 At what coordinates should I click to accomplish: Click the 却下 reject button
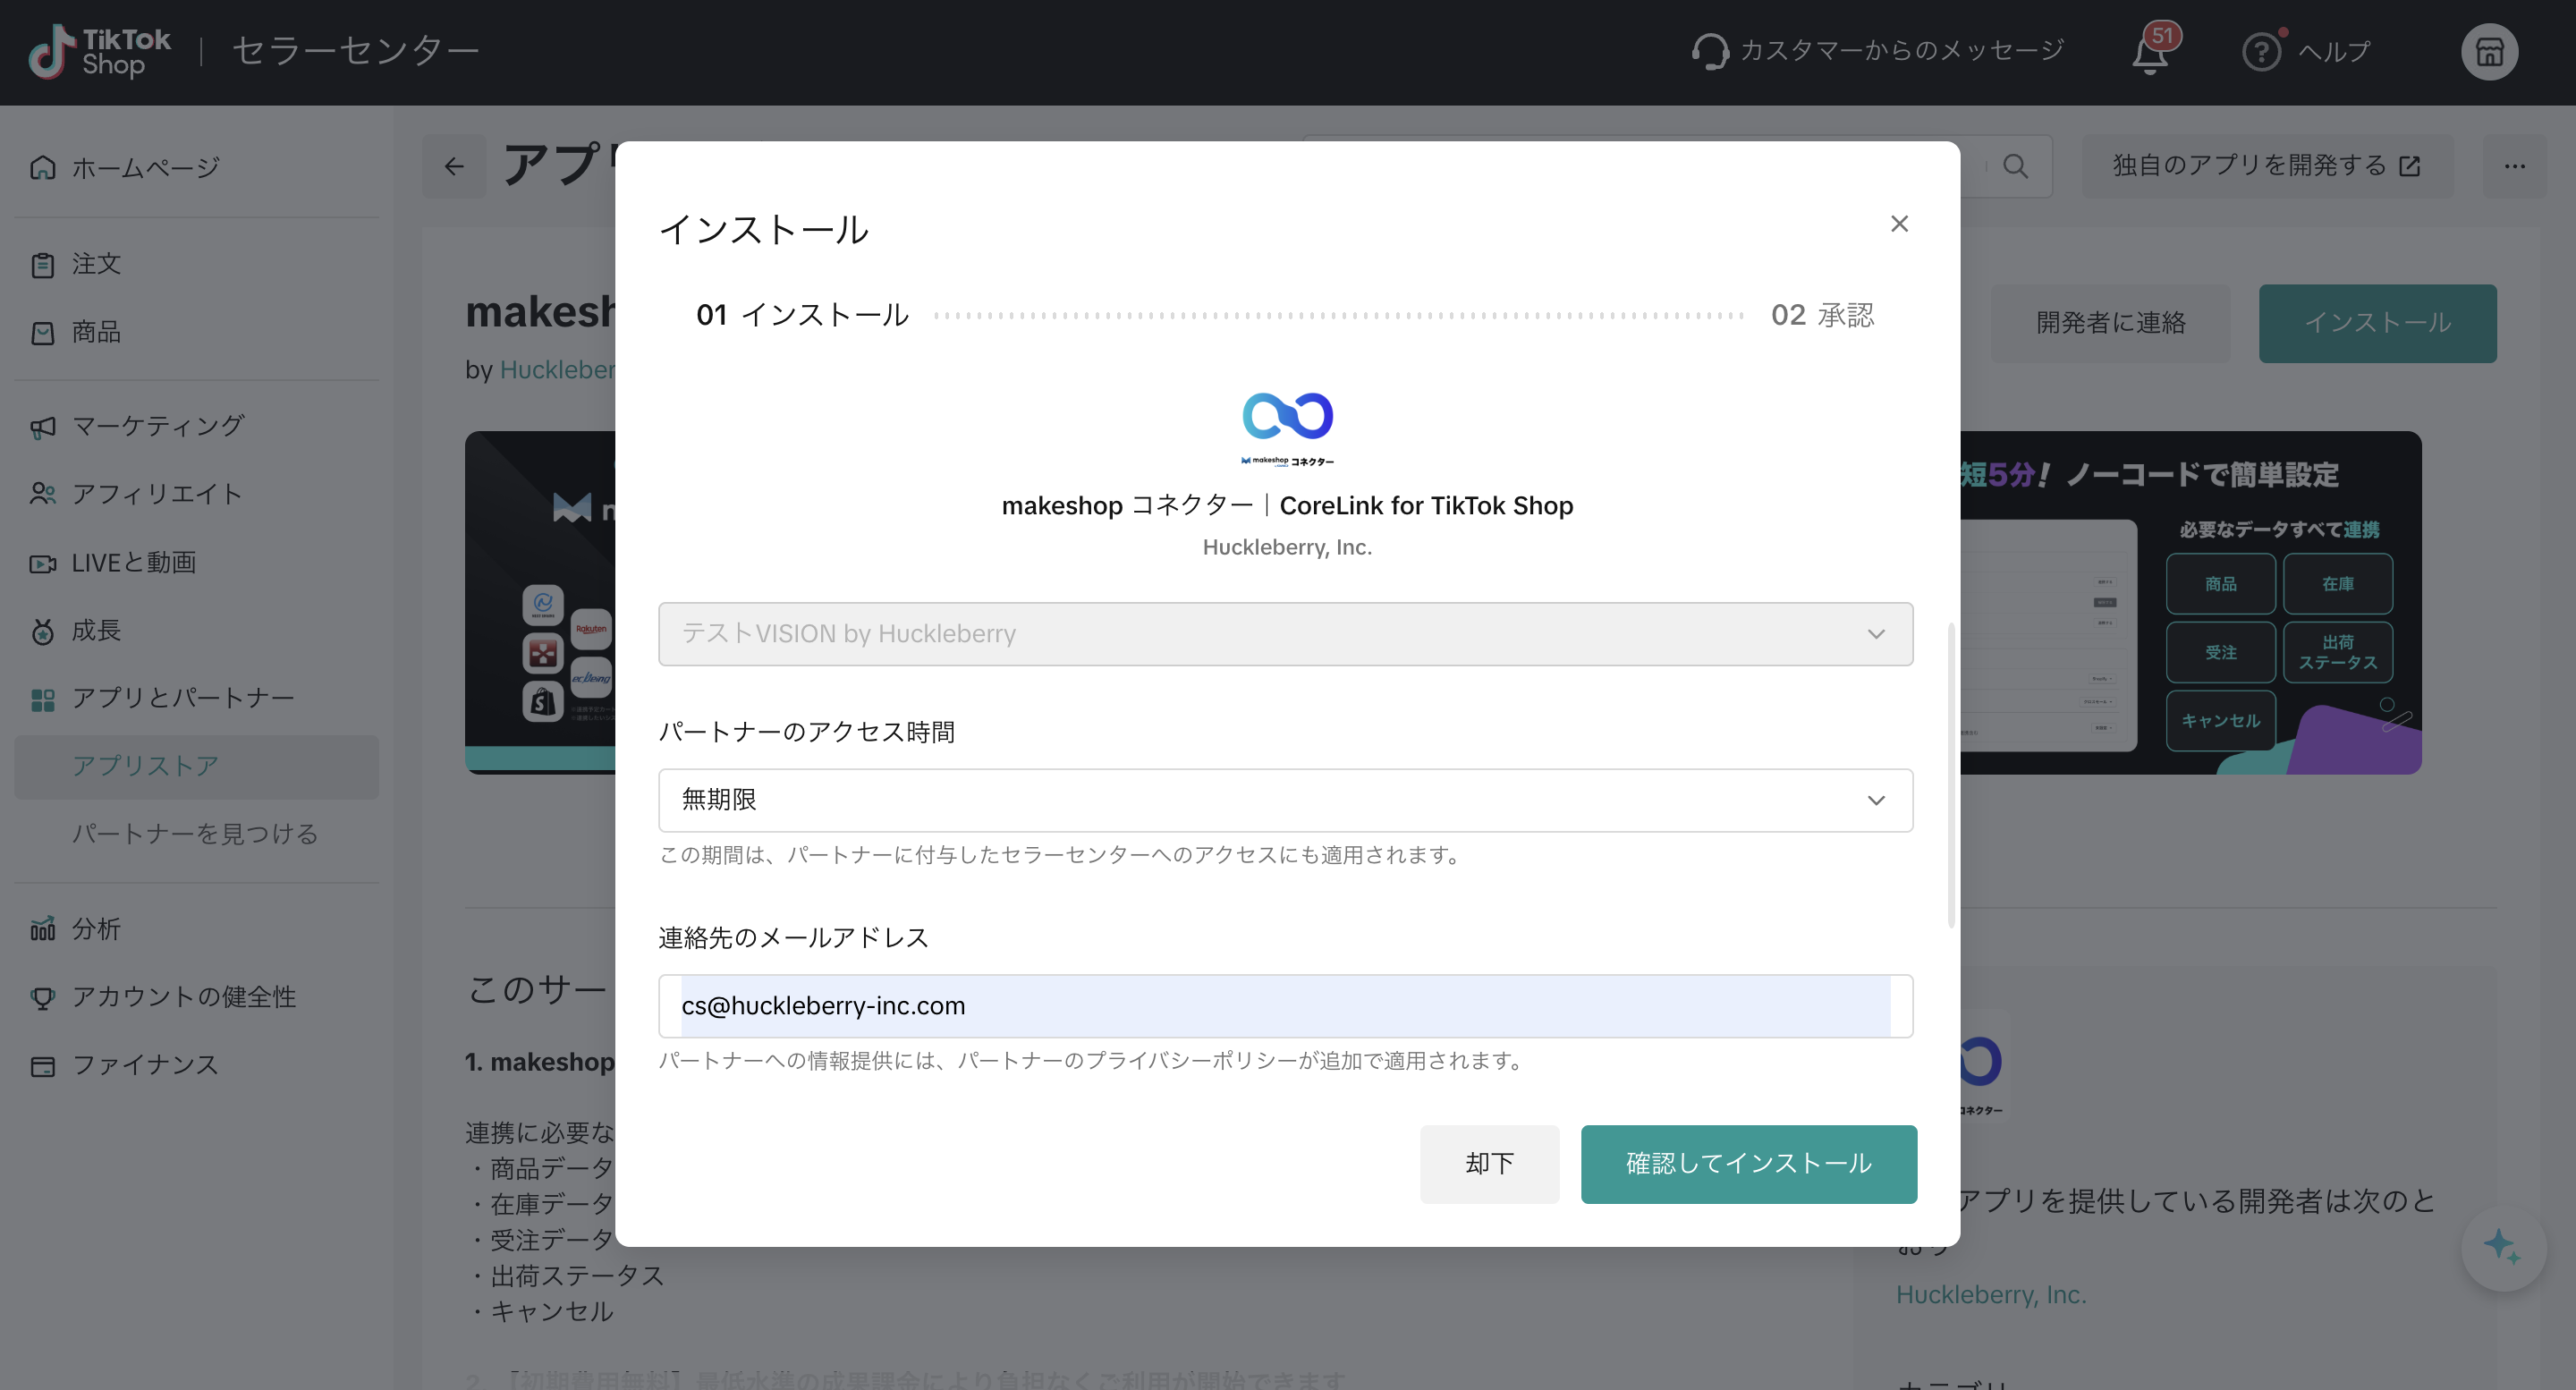[x=1489, y=1164]
